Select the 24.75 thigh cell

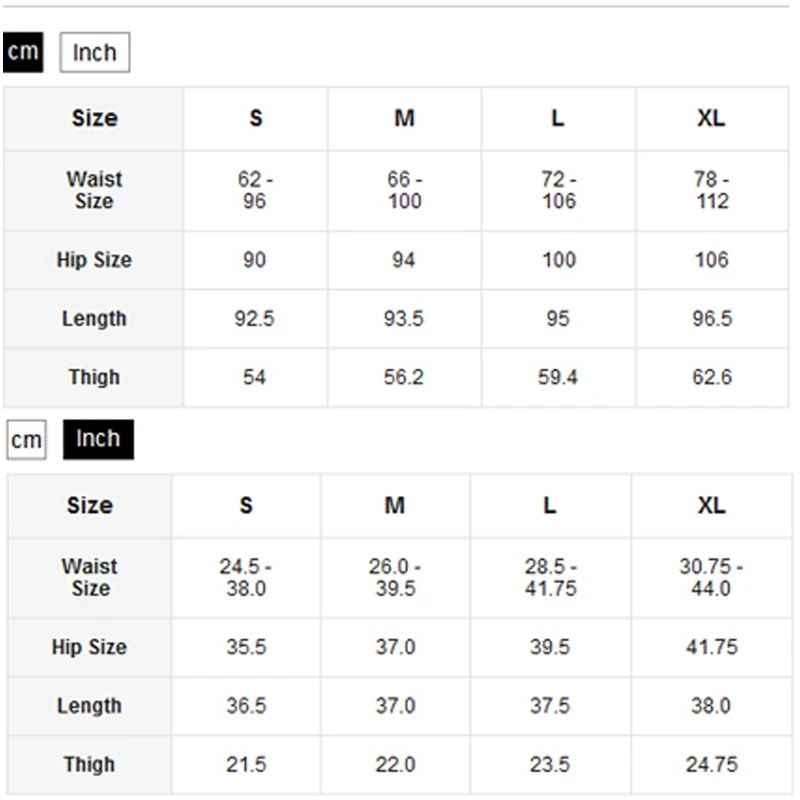click(711, 765)
